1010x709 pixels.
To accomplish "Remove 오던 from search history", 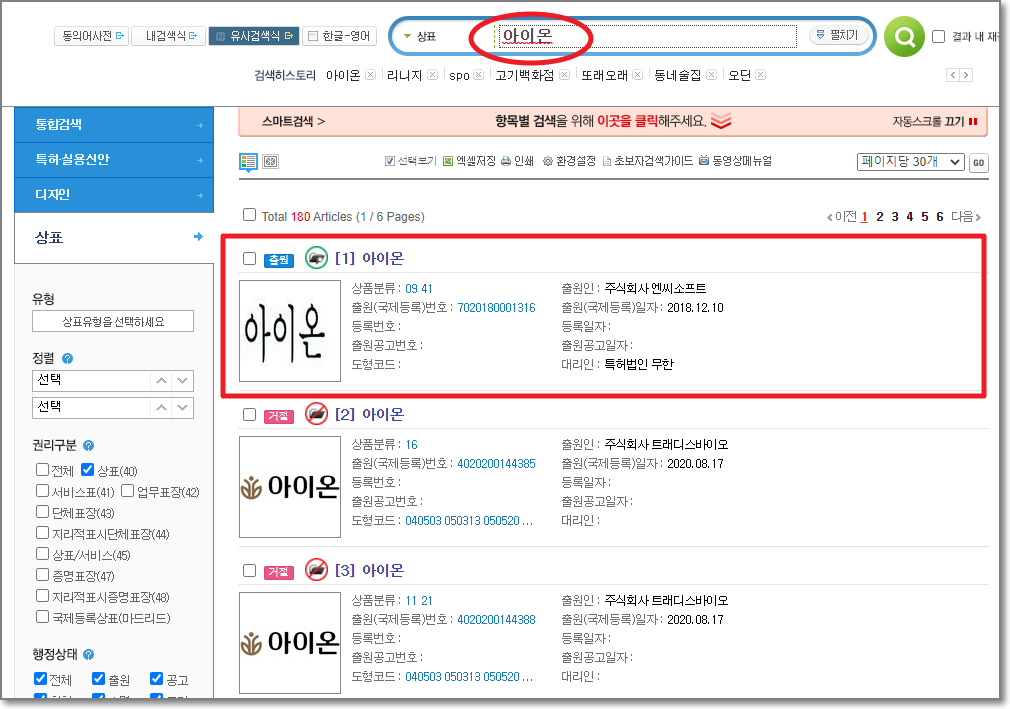I will [x=761, y=75].
